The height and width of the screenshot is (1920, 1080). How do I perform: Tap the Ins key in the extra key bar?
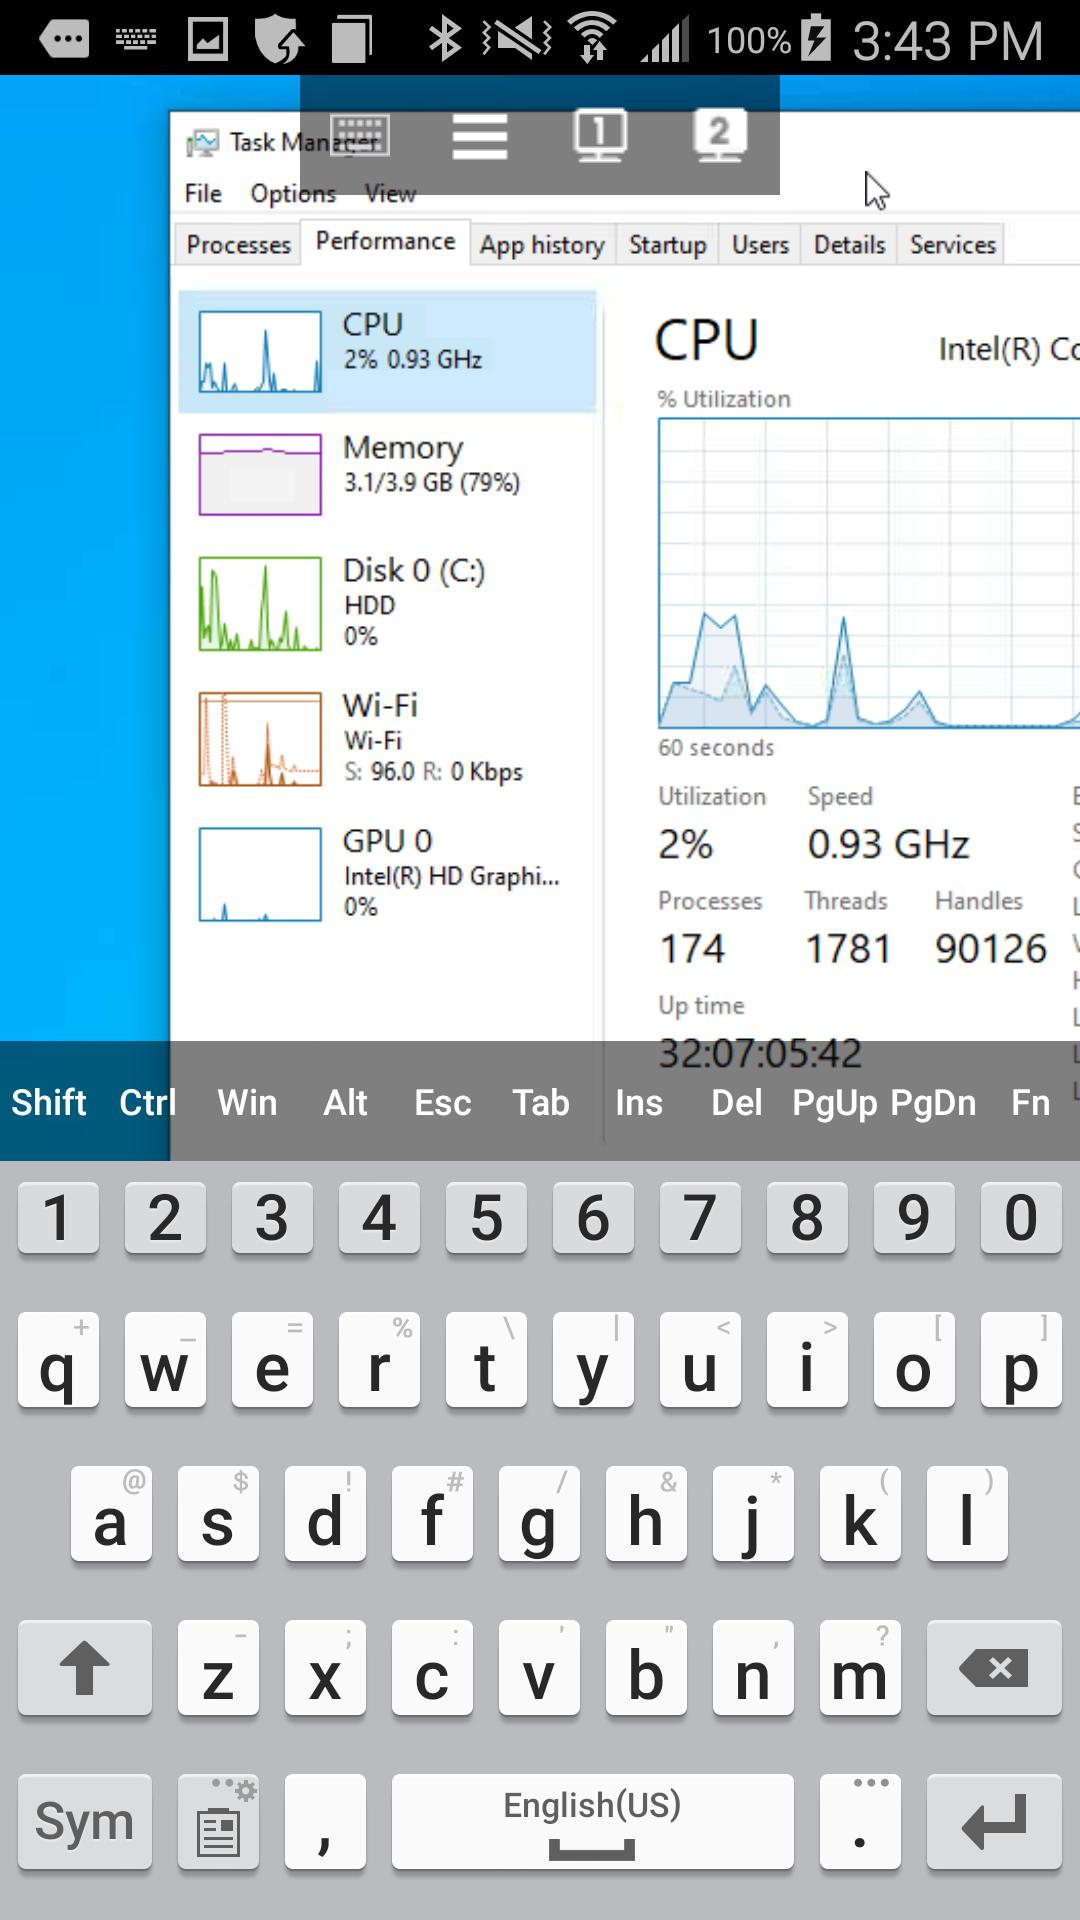coord(639,1103)
